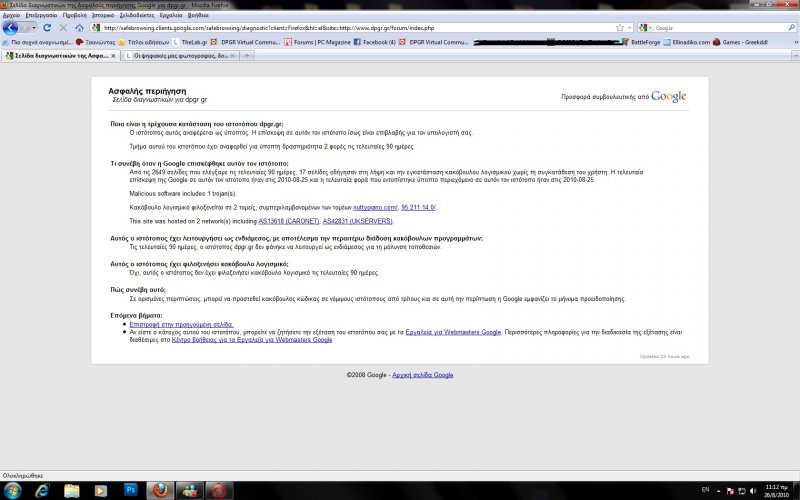
Task: Close the 'Σελίδα διαγνωστικών' tab
Action: (113, 56)
